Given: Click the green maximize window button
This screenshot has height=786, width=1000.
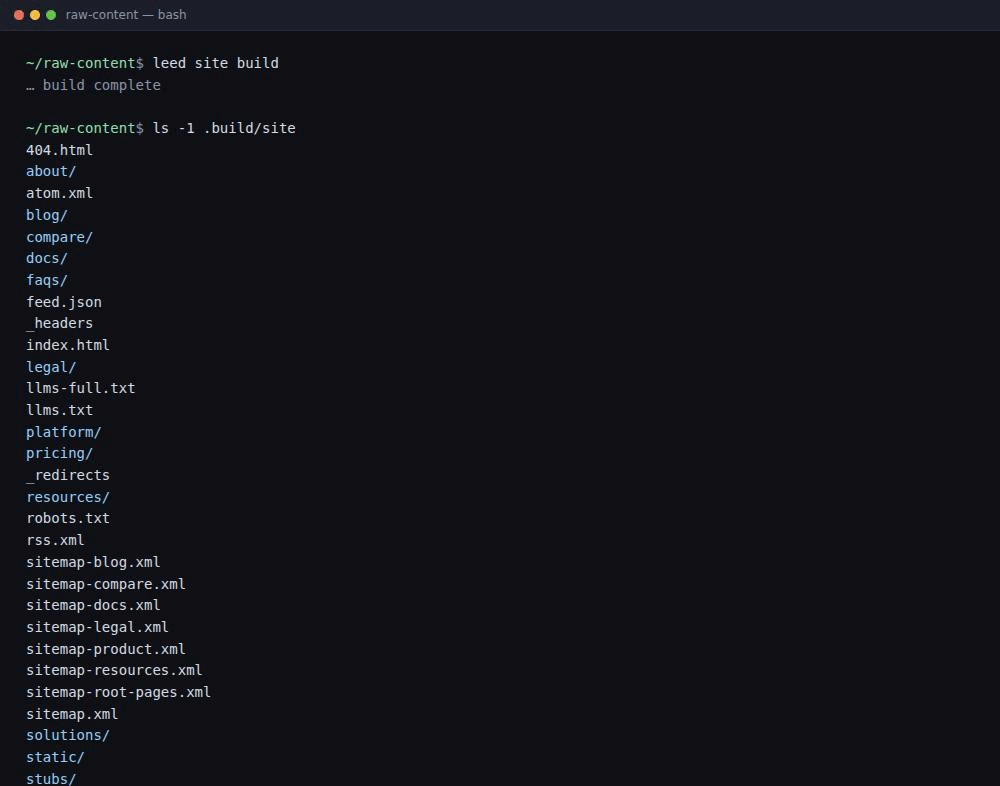Looking at the screenshot, I should (x=51, y=15).
